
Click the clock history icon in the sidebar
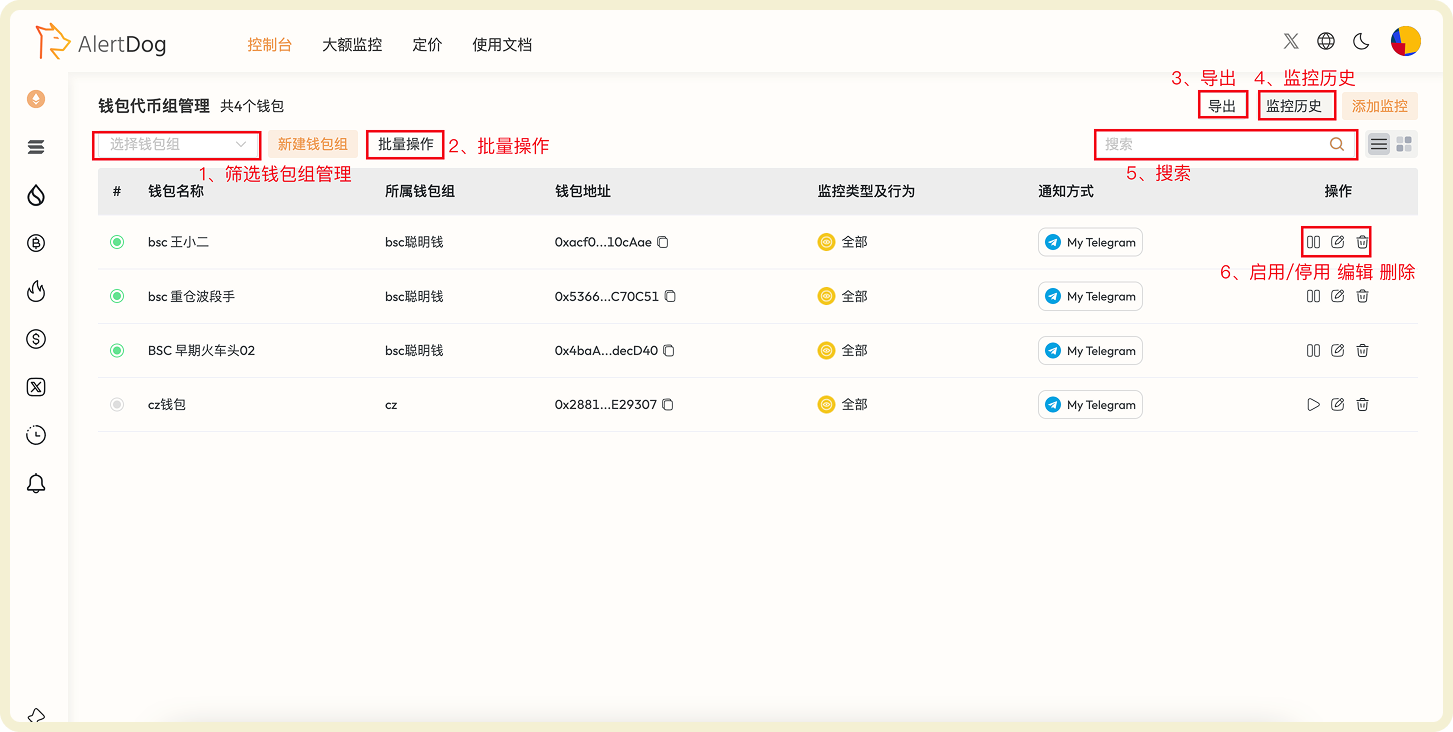click(36, 435)
